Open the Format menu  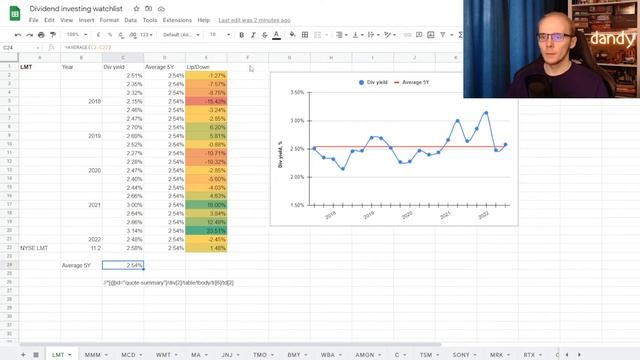[109, 20]
